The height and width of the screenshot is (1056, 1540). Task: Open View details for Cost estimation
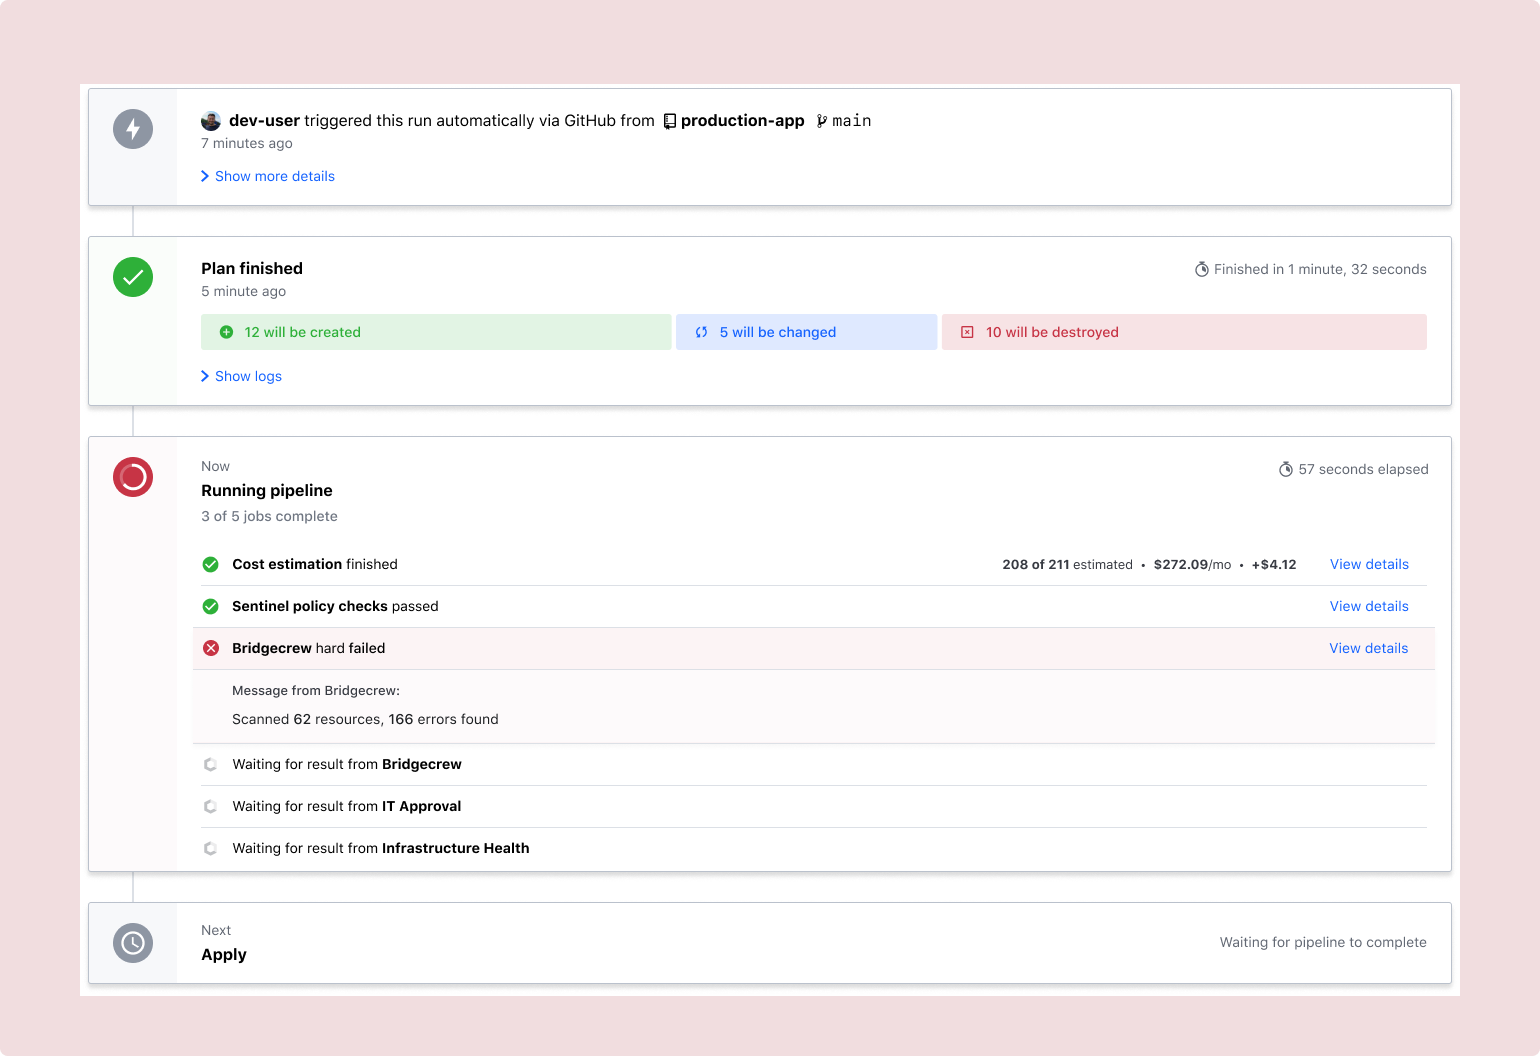(x=1369, y=564)
